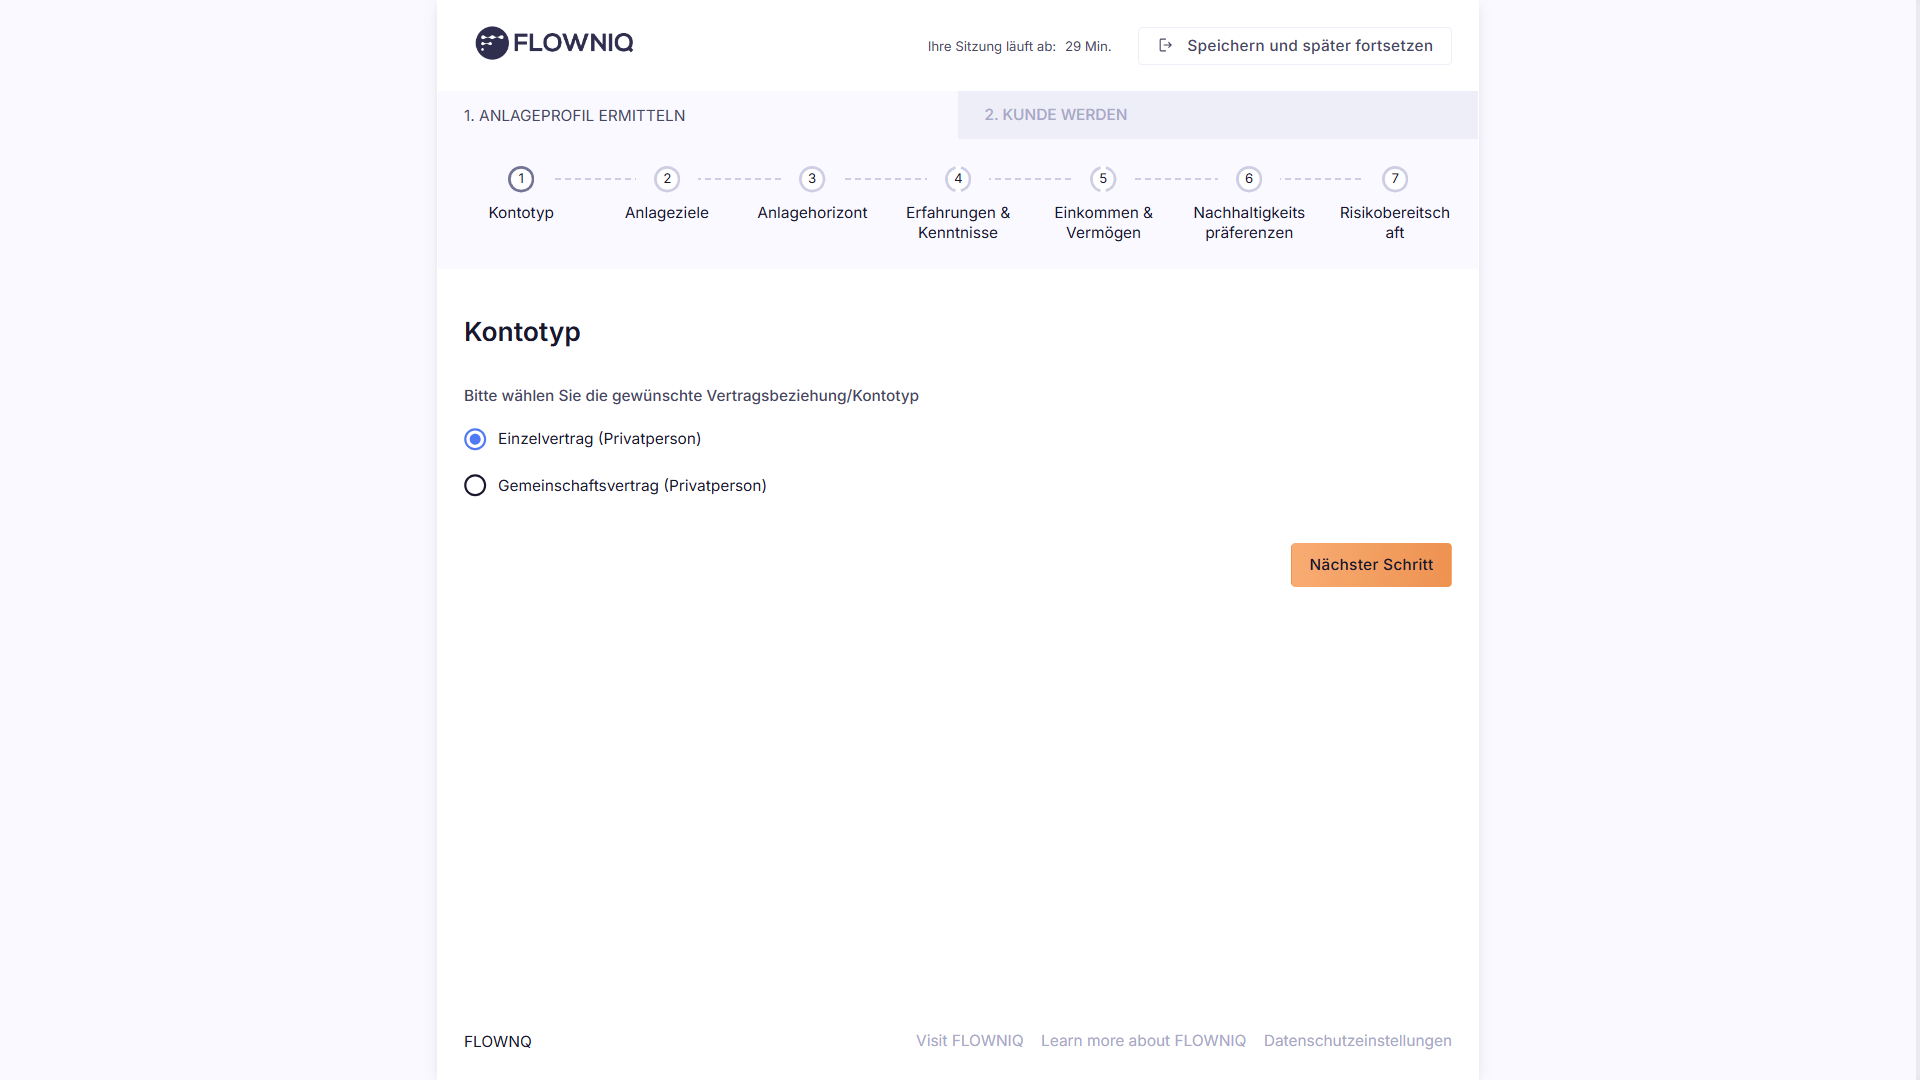
Task: Open step 4 Erfahrungen & Kenntnisse circle
Action: coord(958,179)
